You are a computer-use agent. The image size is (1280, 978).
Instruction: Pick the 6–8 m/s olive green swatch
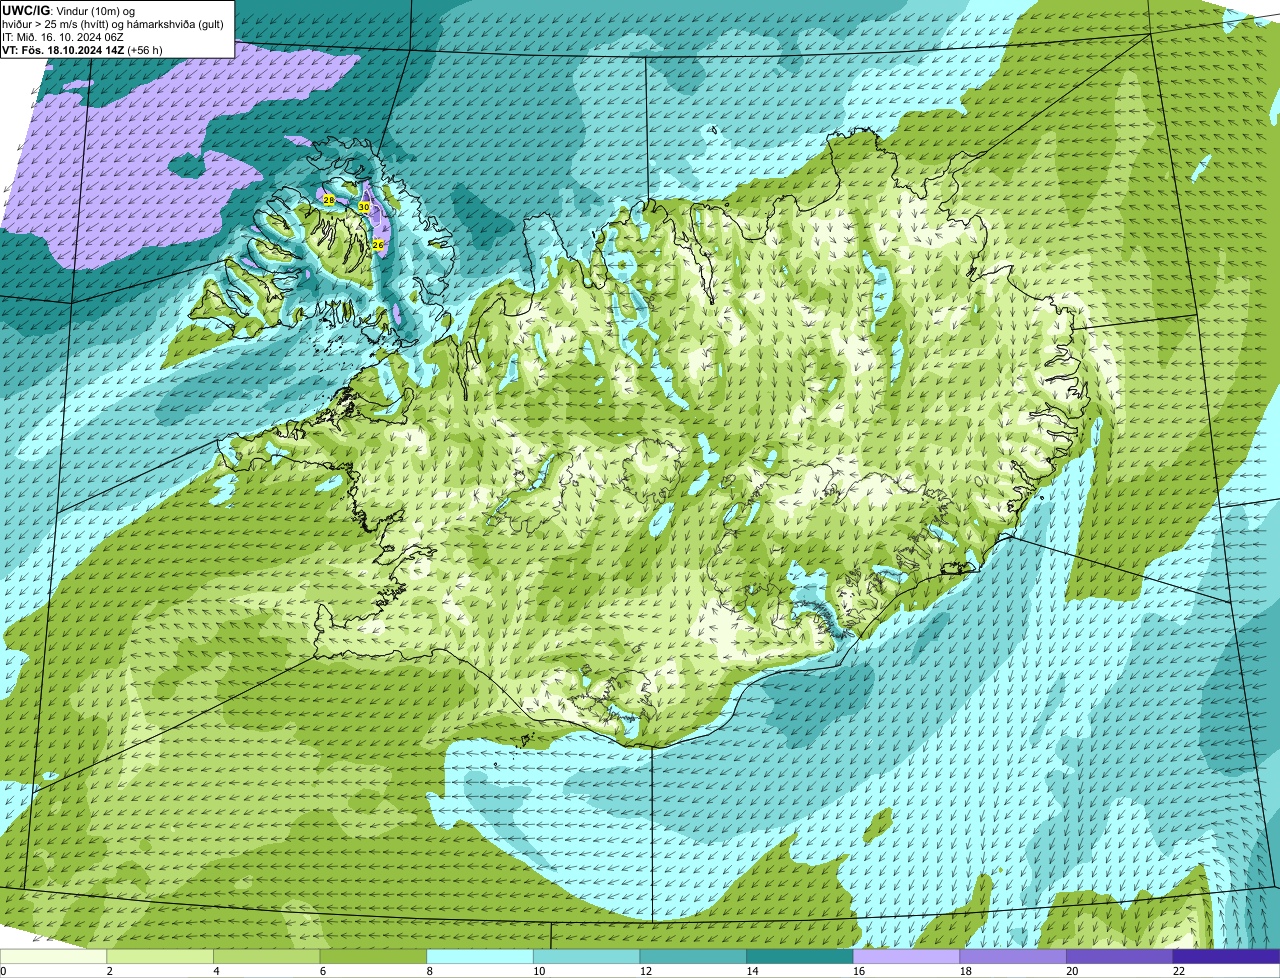(x=373, y=956)
